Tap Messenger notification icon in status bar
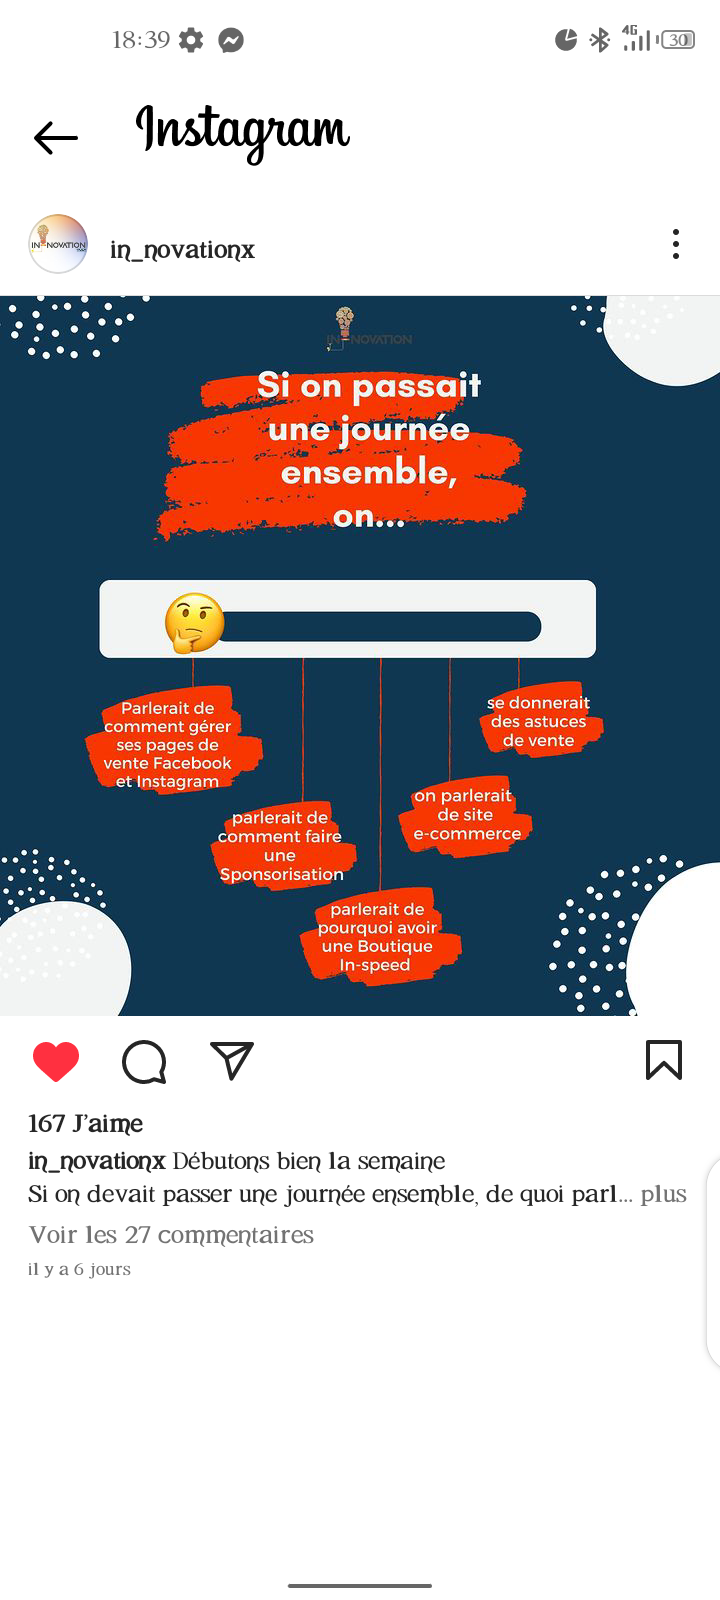 (x=231, y=40)
